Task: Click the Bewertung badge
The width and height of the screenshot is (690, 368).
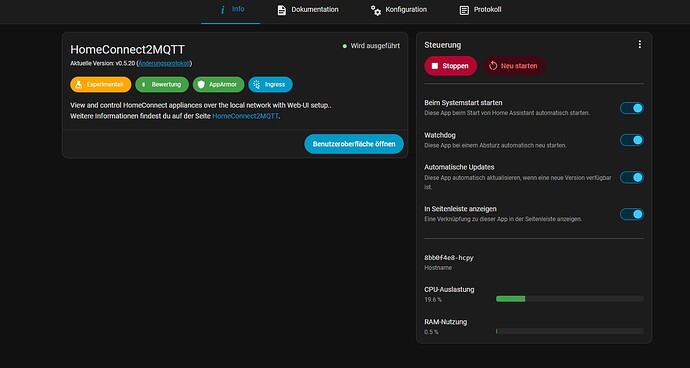Action: point(162,85)
